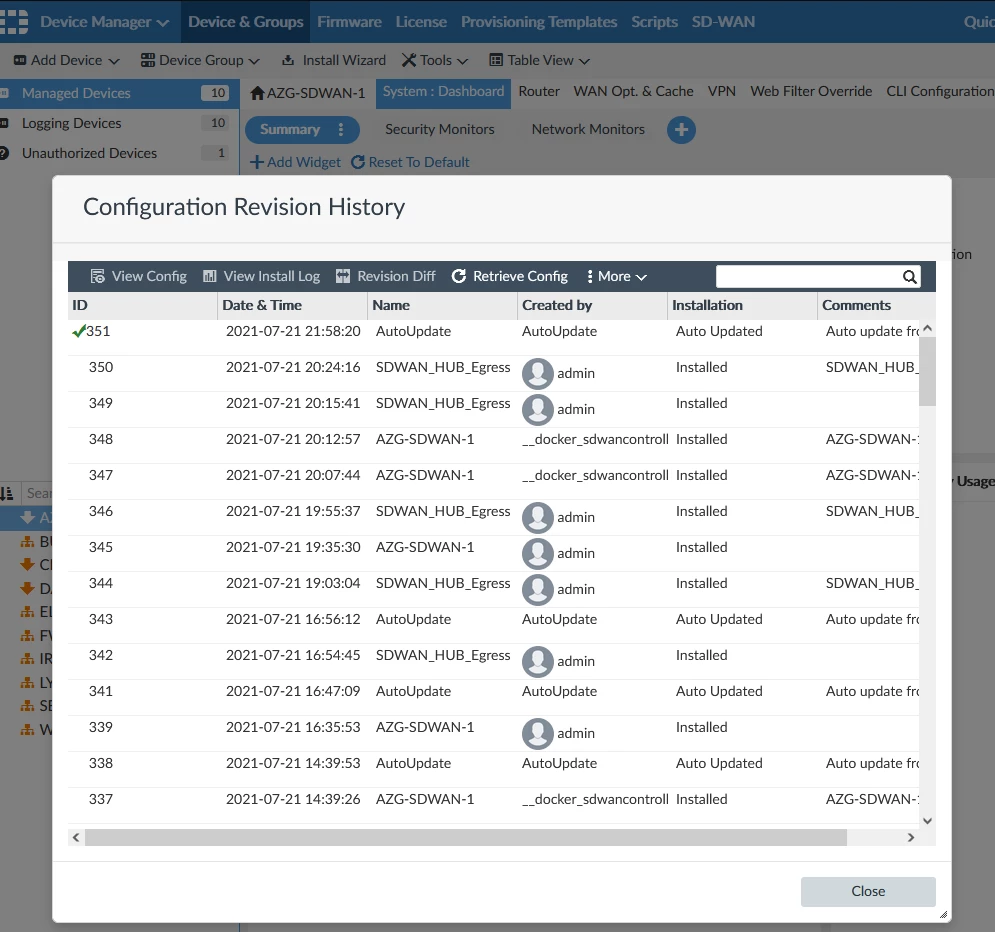The height and width of the screenshot is (932, 995).
Task: Click the Created by column header
Action: (x=592, y=305)
